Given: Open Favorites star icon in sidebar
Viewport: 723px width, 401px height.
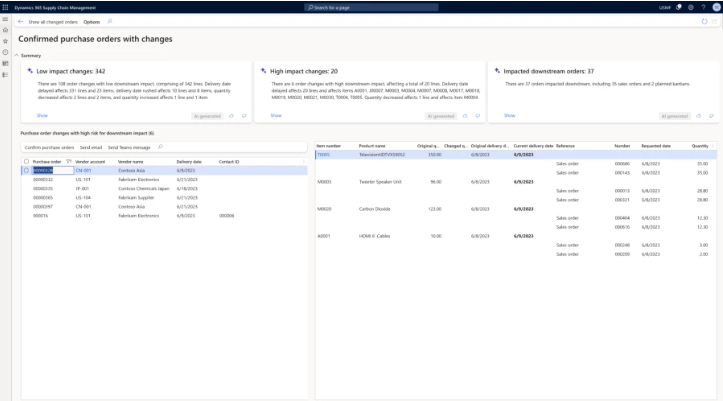Looking at the screenshot, I should tap(6, 41).
